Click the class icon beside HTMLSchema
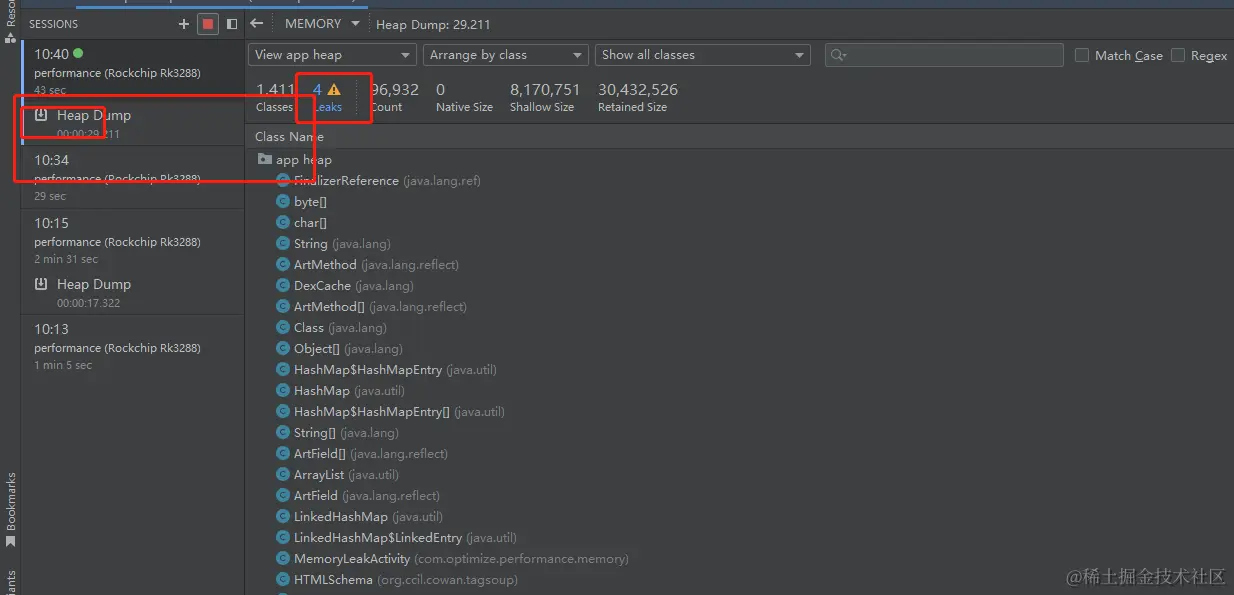The height and width of the screenshot is (595, 1234). coord(284,579)
